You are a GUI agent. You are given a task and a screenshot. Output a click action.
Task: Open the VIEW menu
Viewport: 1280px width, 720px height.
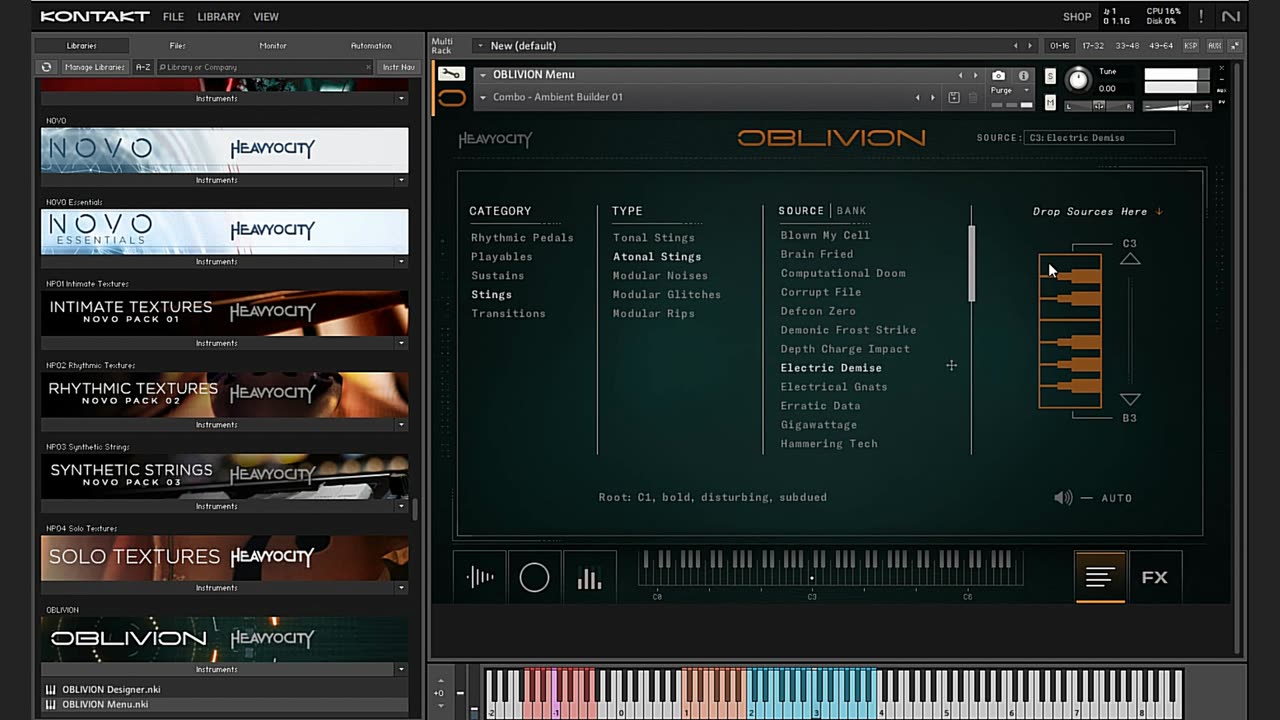[266, 17]
